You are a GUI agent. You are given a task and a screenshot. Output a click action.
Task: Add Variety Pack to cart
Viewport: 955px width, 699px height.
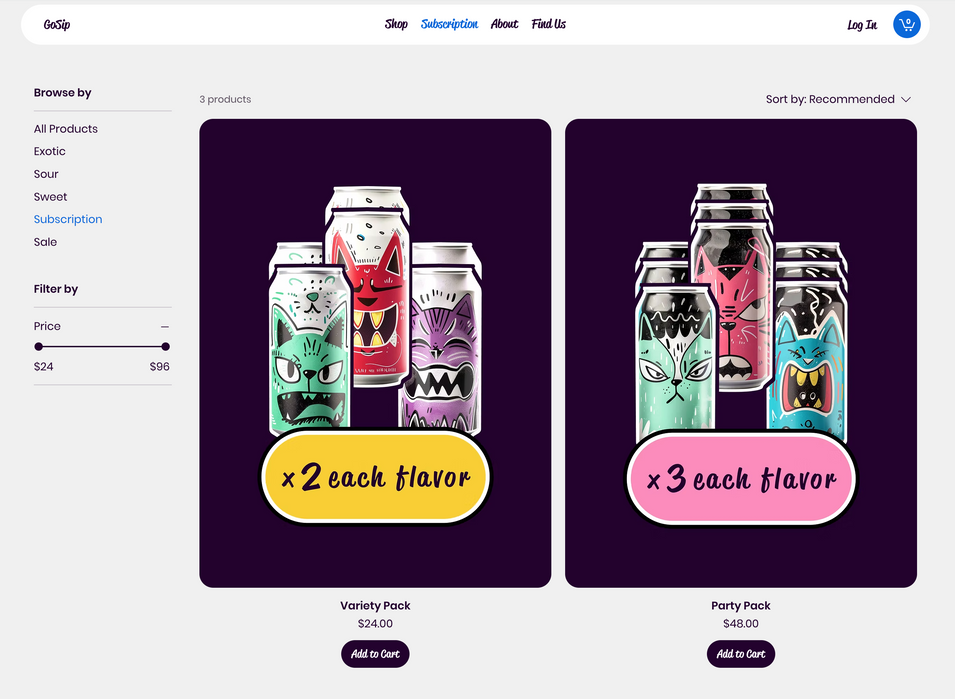(375, 654)
